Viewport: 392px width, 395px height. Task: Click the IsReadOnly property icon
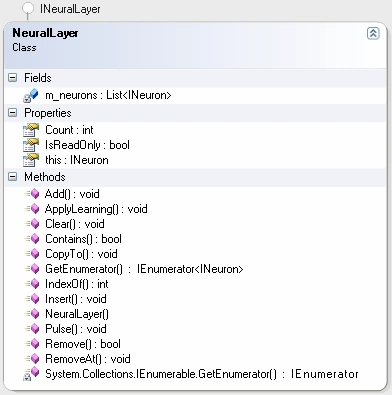click(31, 145)
